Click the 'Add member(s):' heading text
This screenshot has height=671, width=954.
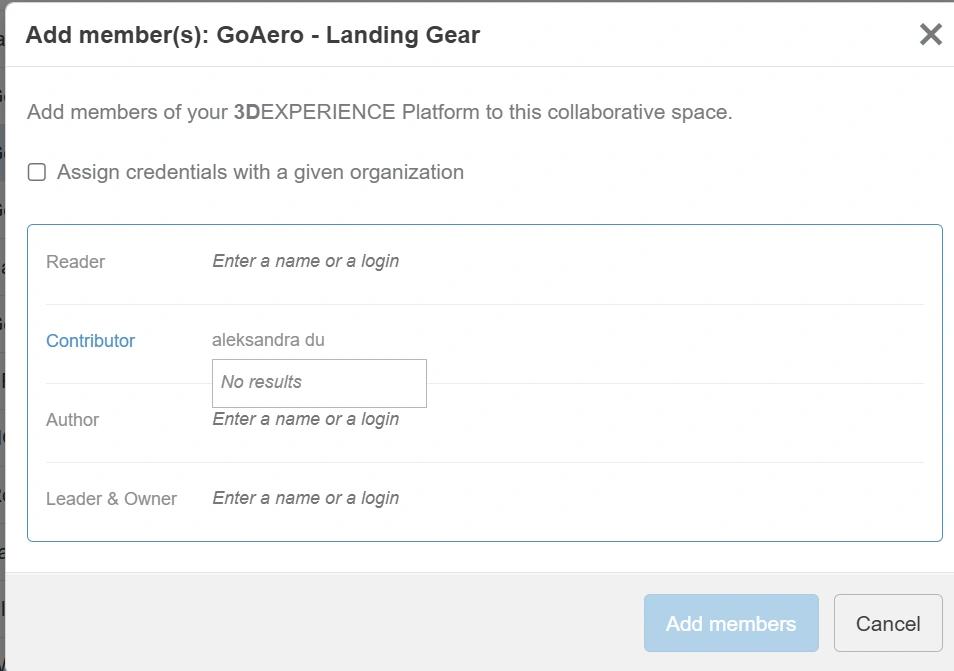[x=118, y=36]
